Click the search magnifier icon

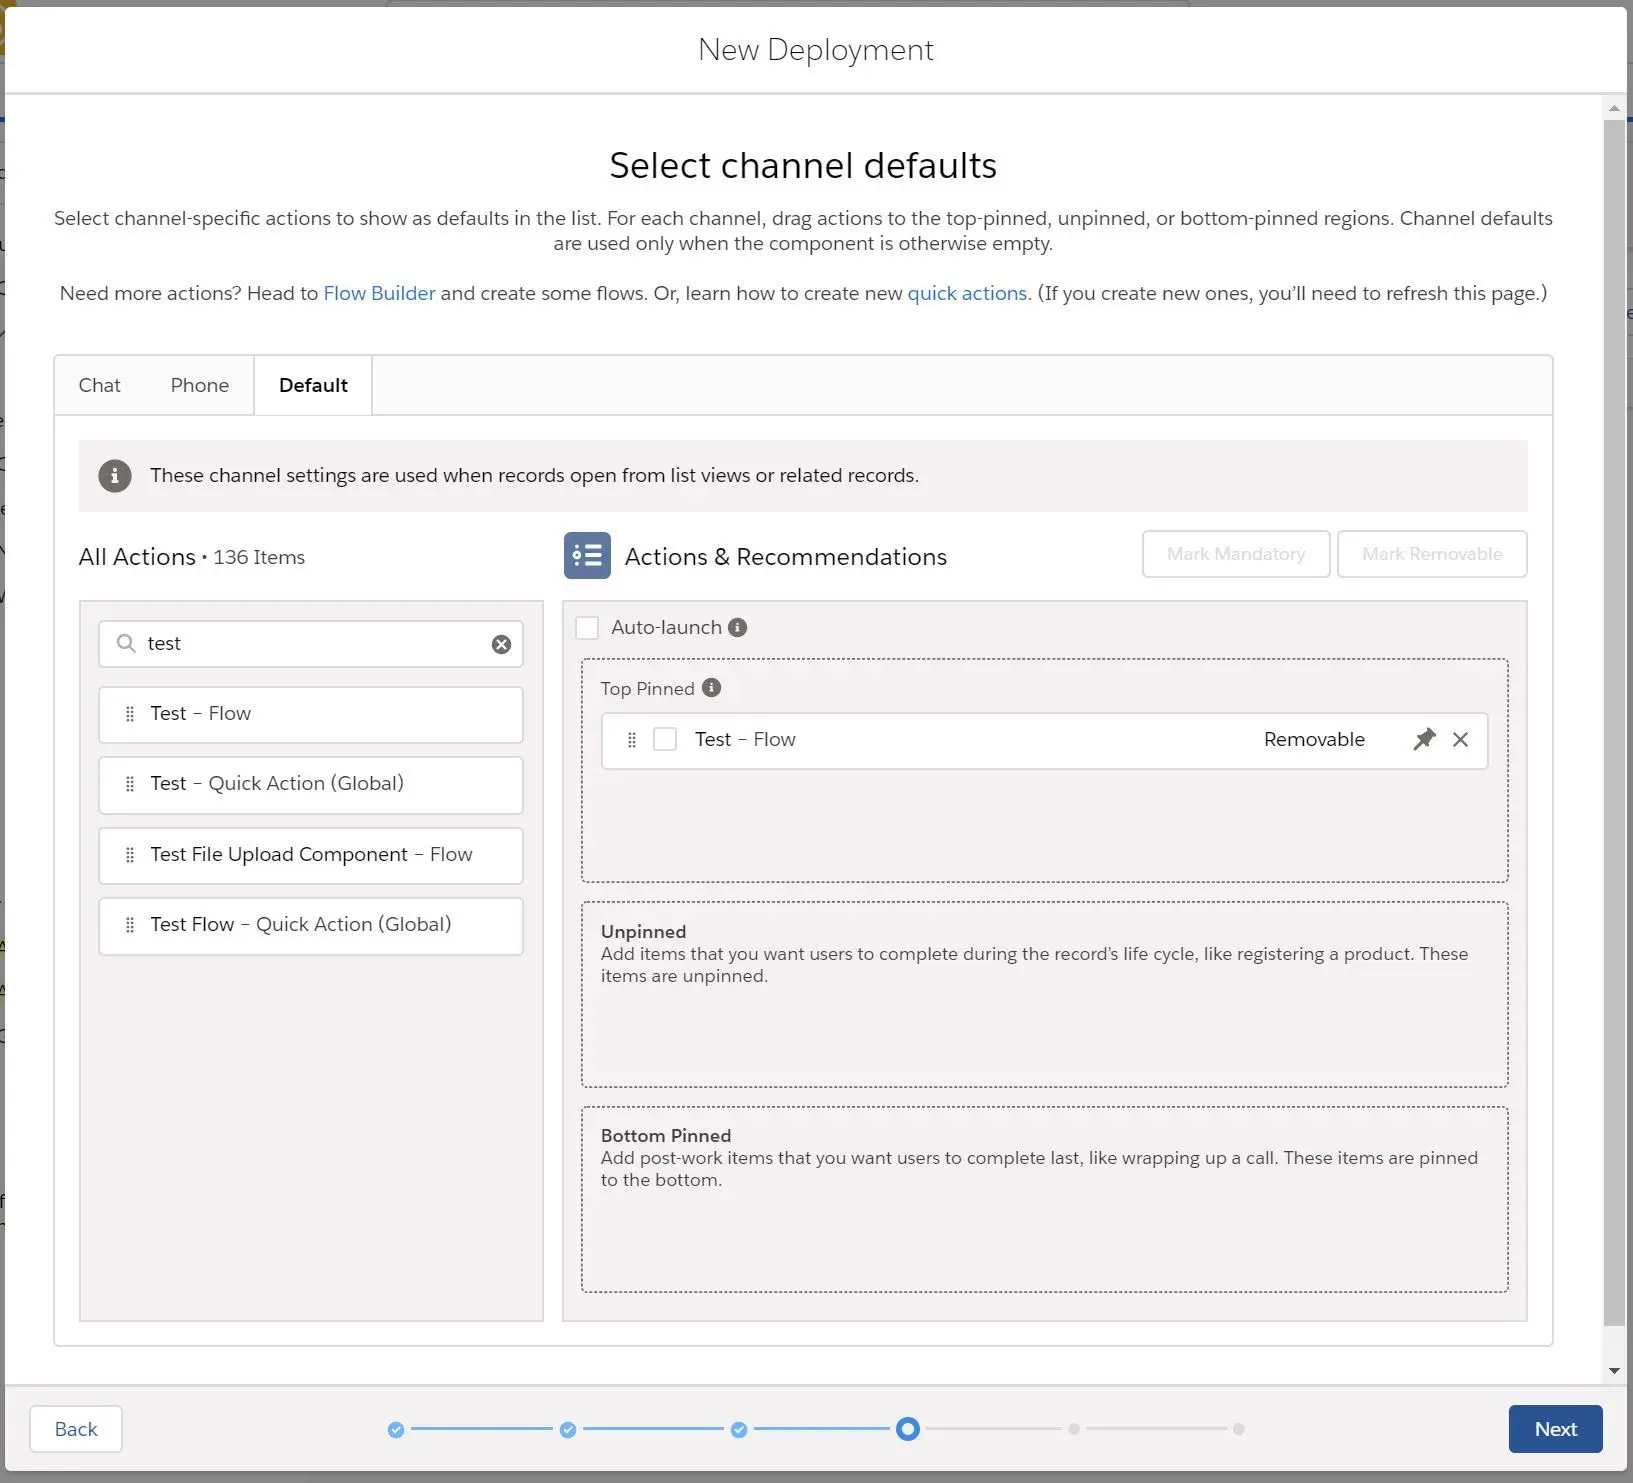(126, 643)
